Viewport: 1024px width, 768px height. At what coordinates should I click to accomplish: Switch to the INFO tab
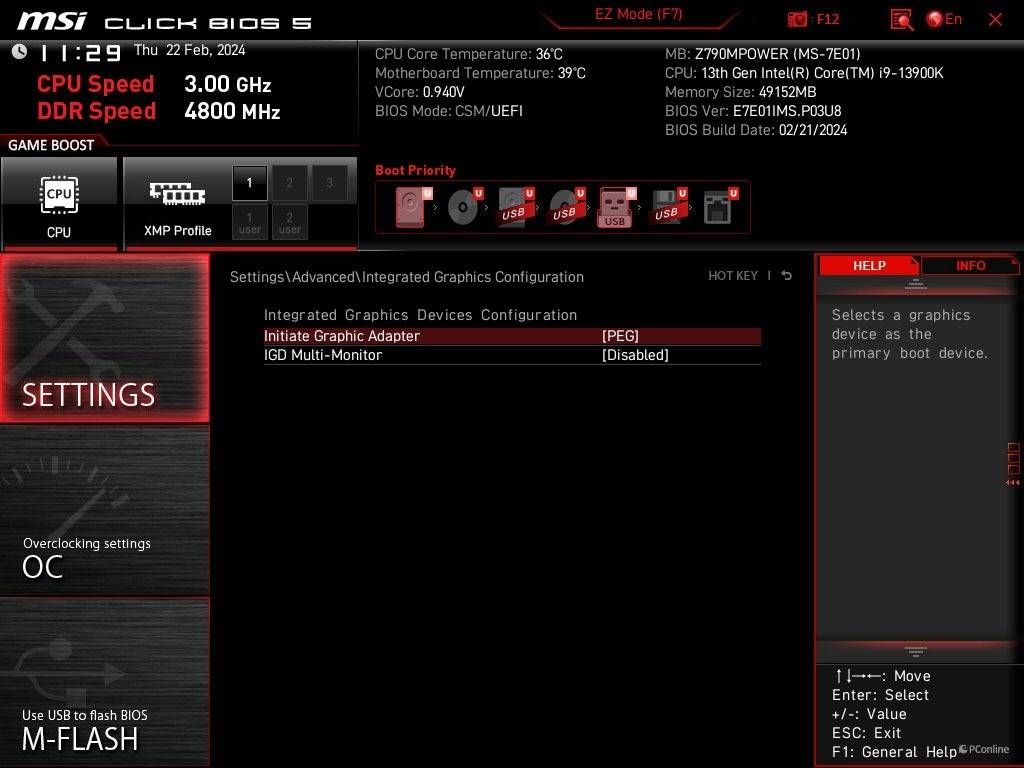click(970, 266)
